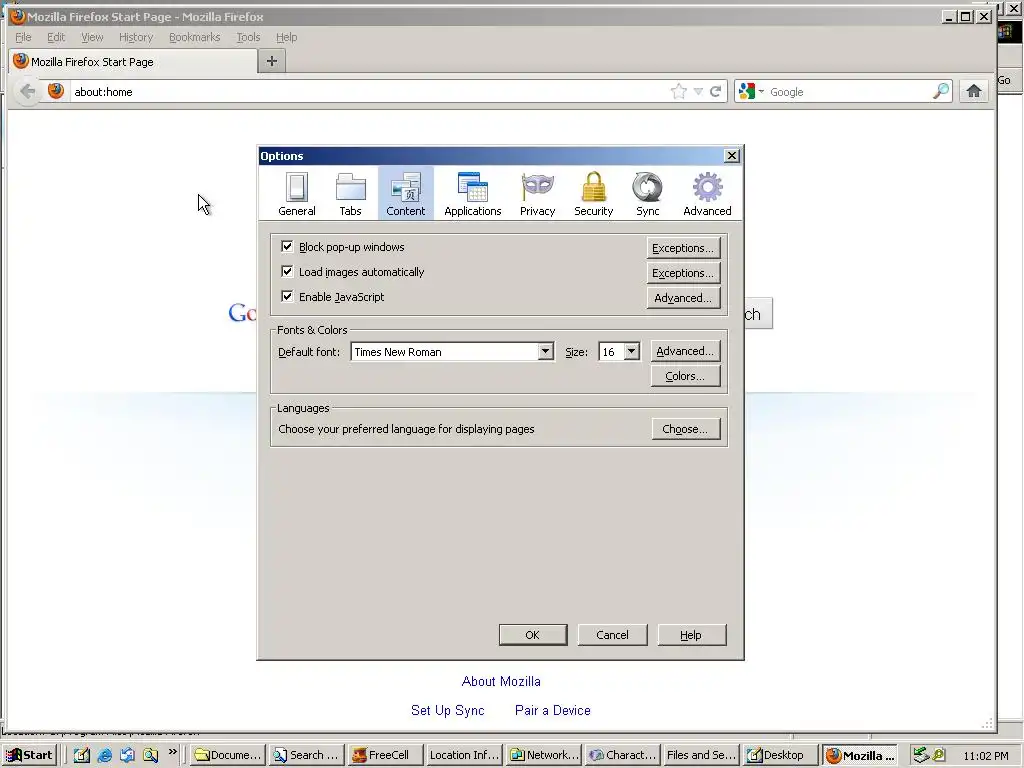Open Fonts Advanced button
This screenshot has height=768, width=1024.
685,351
